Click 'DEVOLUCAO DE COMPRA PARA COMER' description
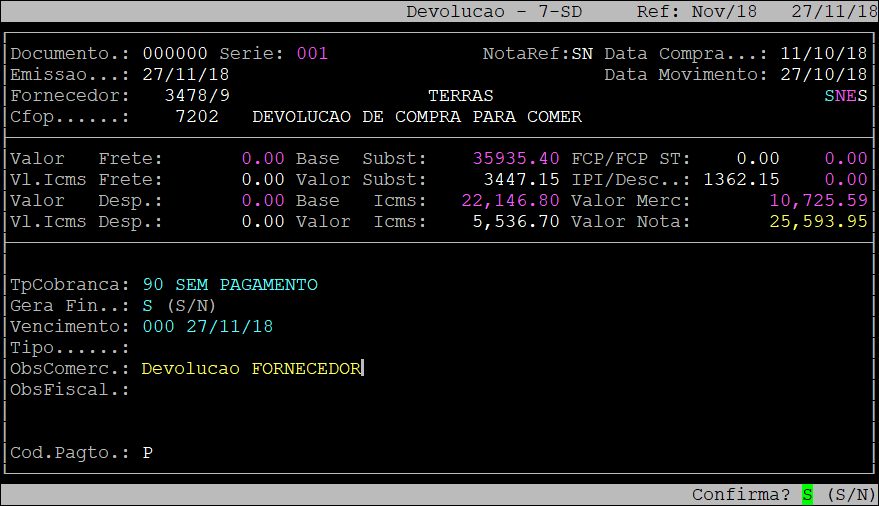The image size is (879, 506). (417, 117)
